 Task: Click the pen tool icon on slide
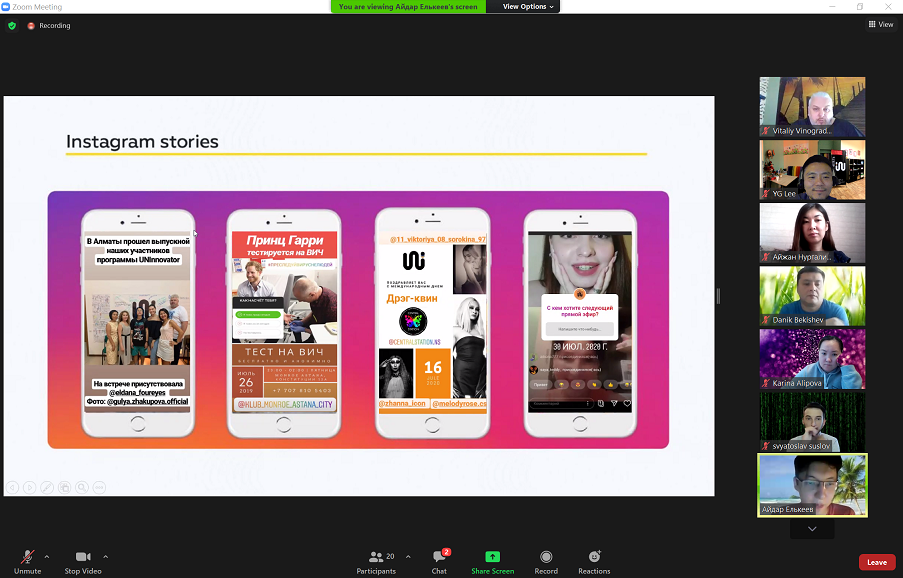pos(47,488)
